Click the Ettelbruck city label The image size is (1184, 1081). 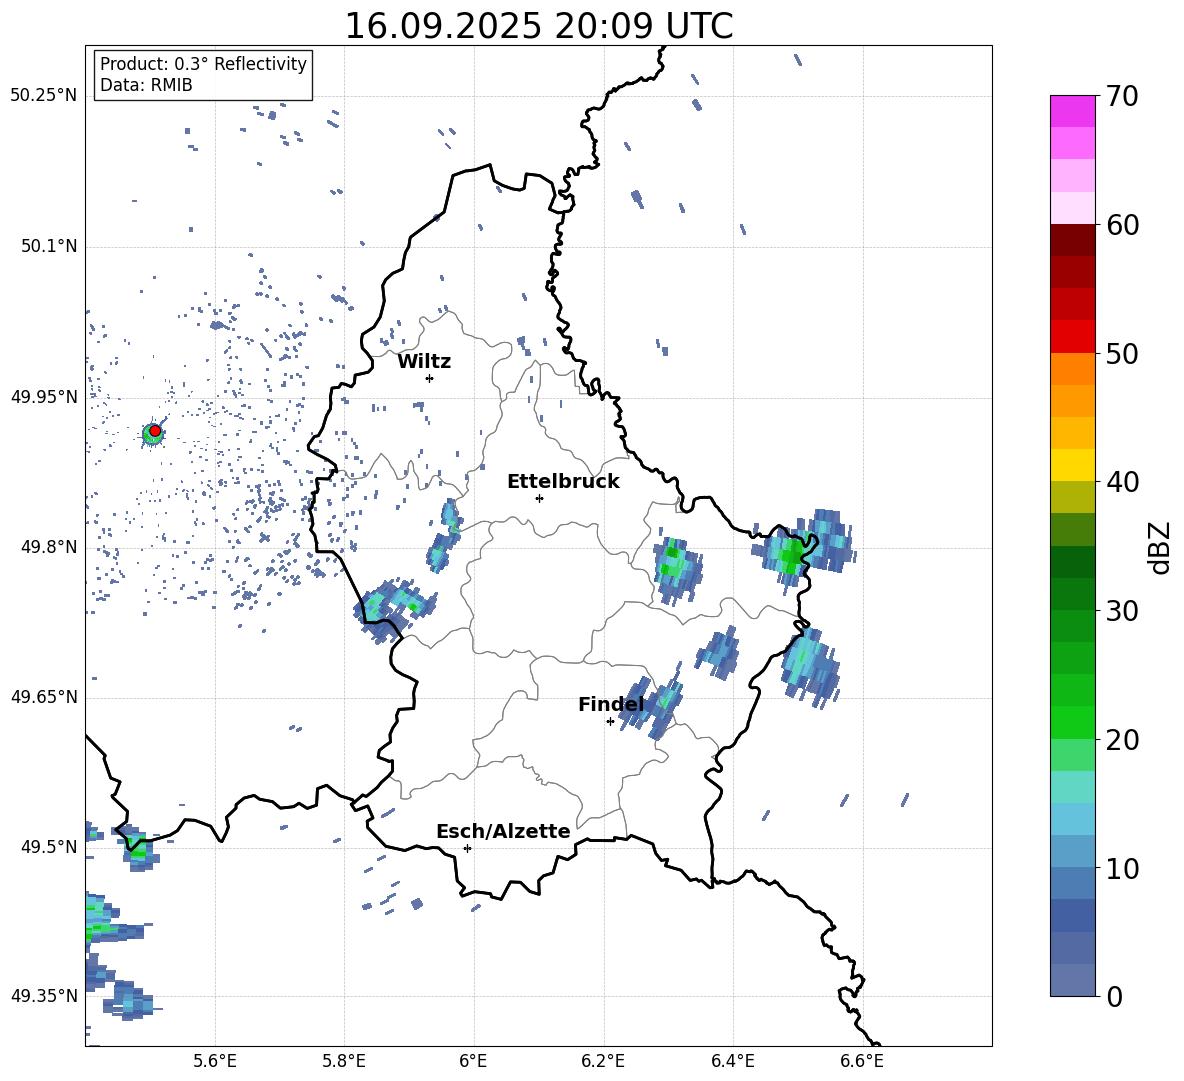563,482
